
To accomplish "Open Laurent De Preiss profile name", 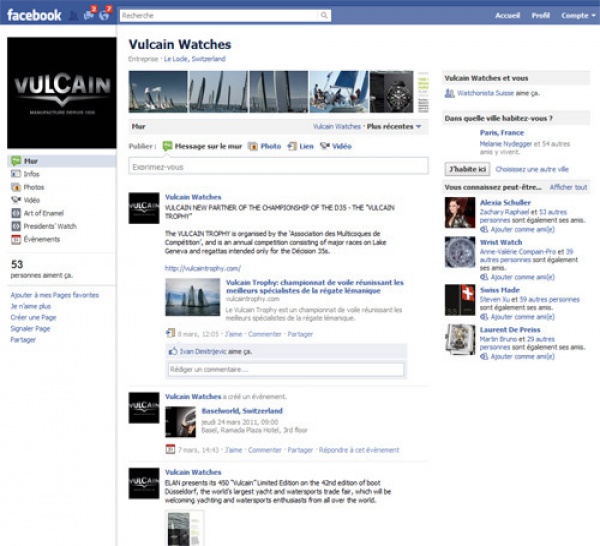I will coord(510,330).
